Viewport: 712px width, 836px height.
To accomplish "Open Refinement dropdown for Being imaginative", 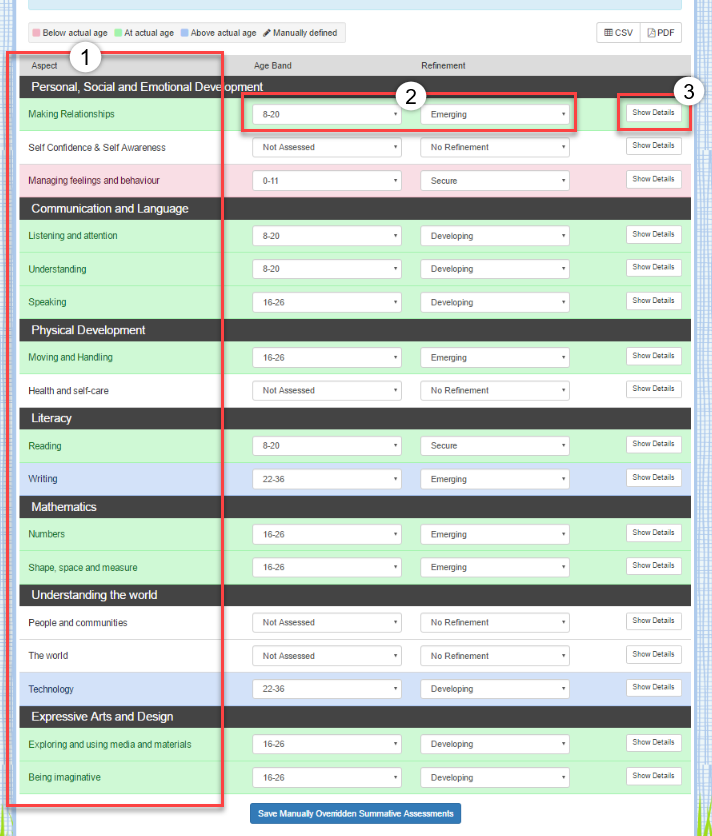I will [x=495, y=777].
